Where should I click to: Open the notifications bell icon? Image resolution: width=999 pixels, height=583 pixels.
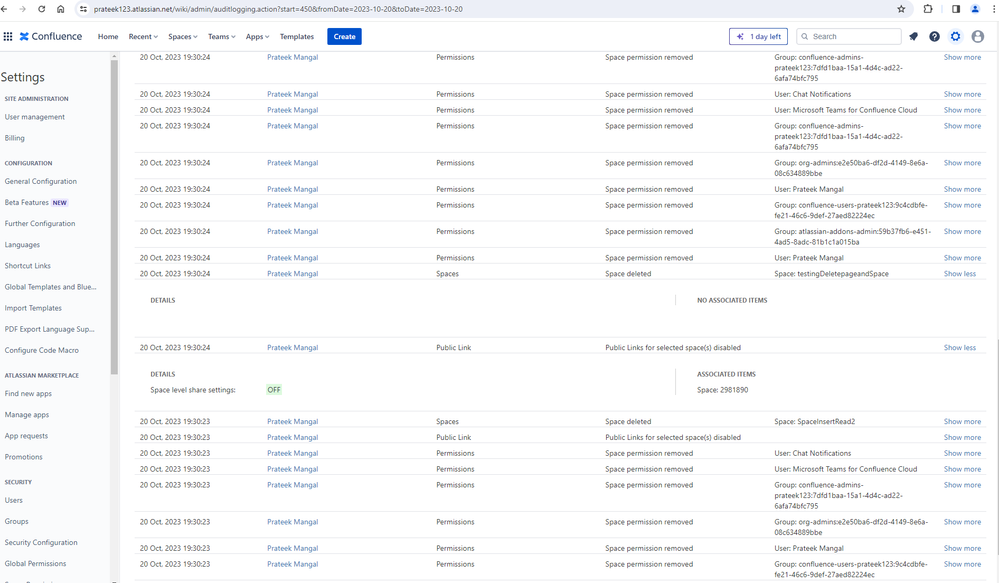[x=914, y=36]
